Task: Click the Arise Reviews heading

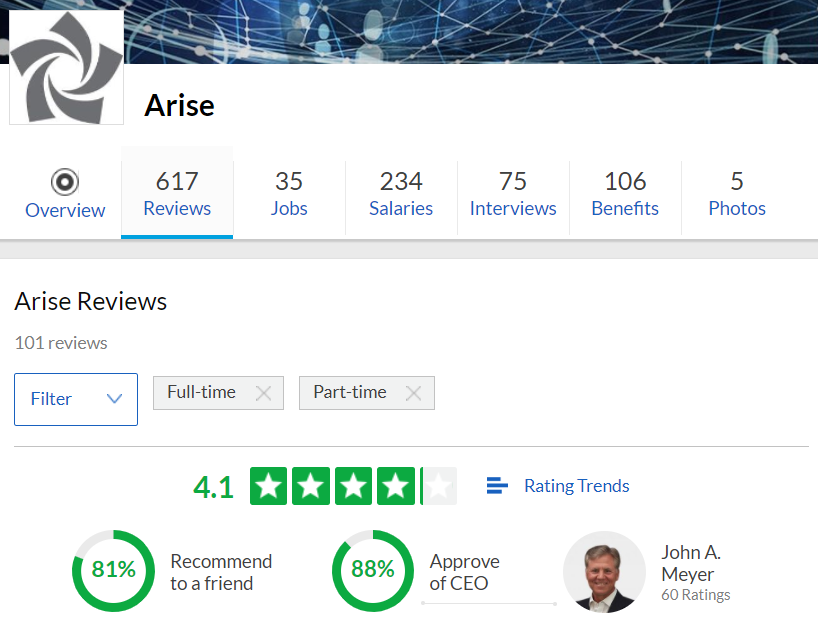Action: pos(91,301)
